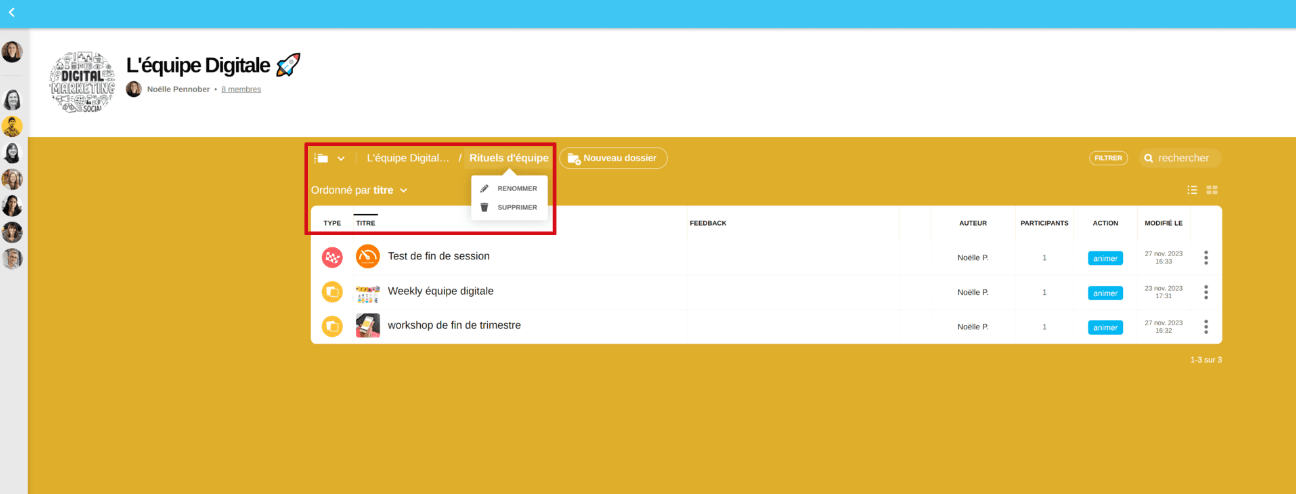Viewport: 1296px width, 494px height.
Task: Click the red type icon for Test de fin de session
Action: click(x=332, y=258)
